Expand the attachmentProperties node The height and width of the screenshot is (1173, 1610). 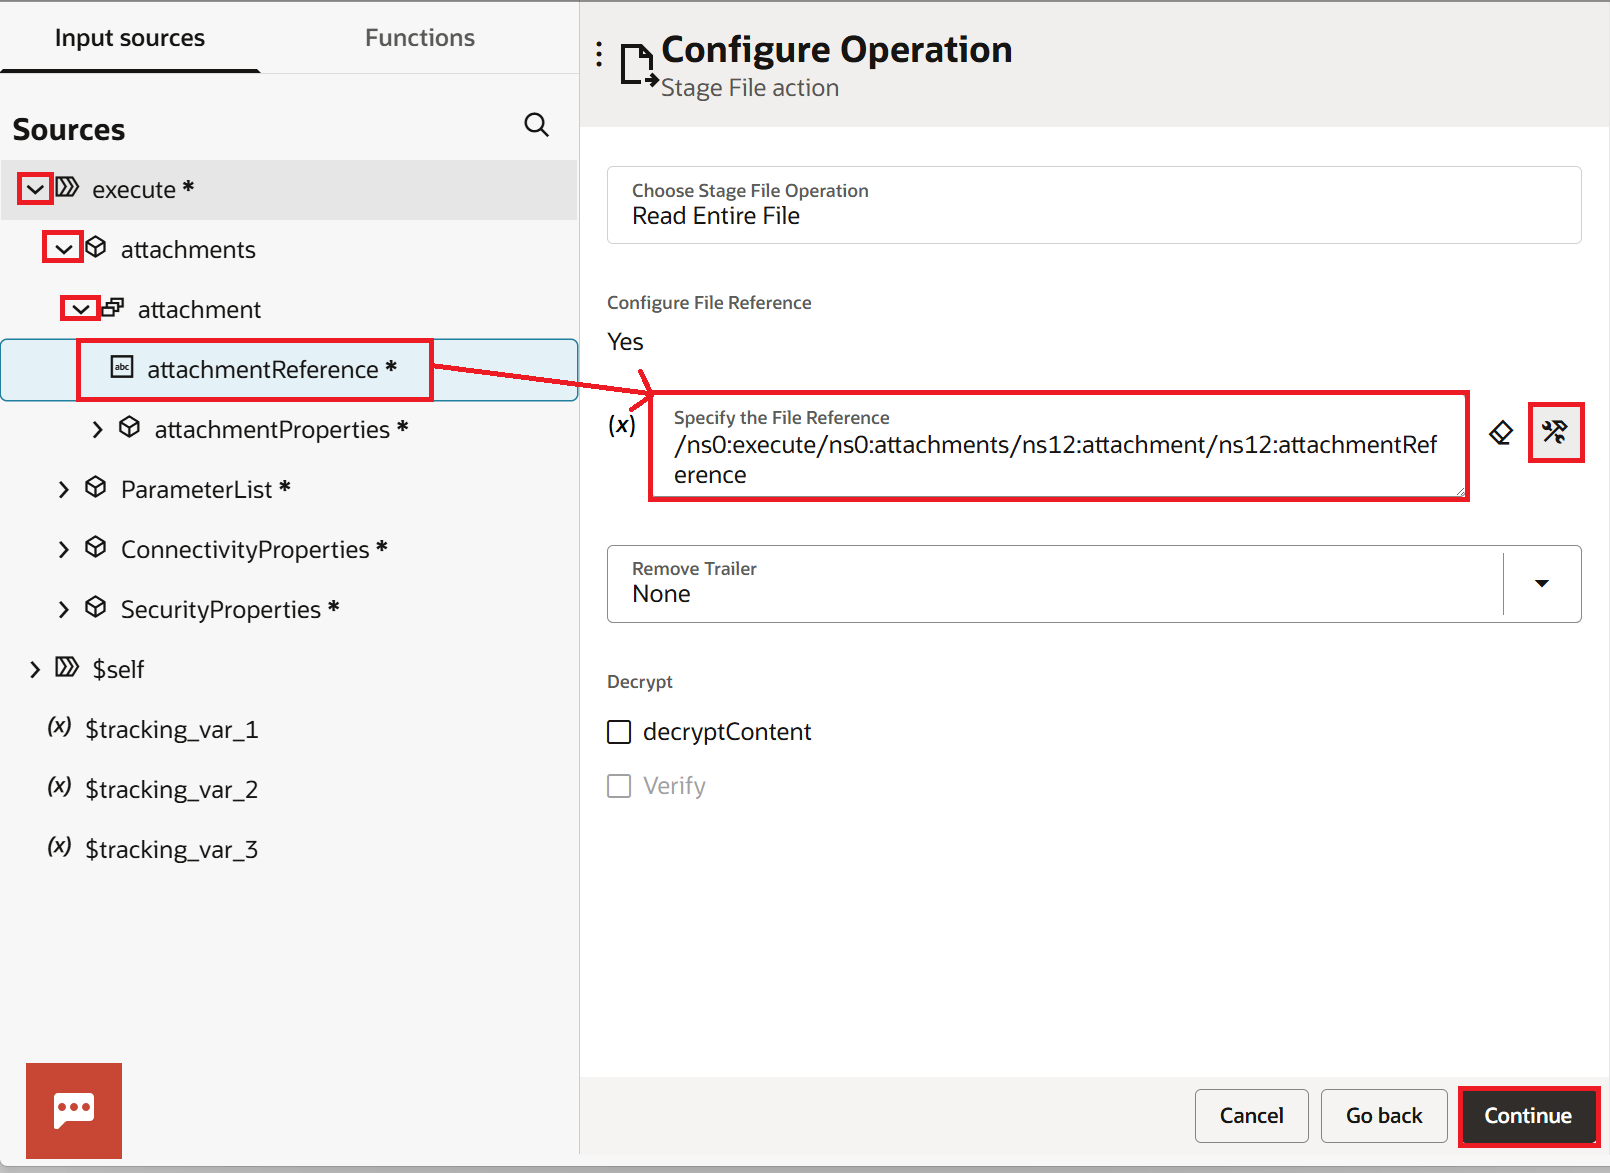click(97, 429)
